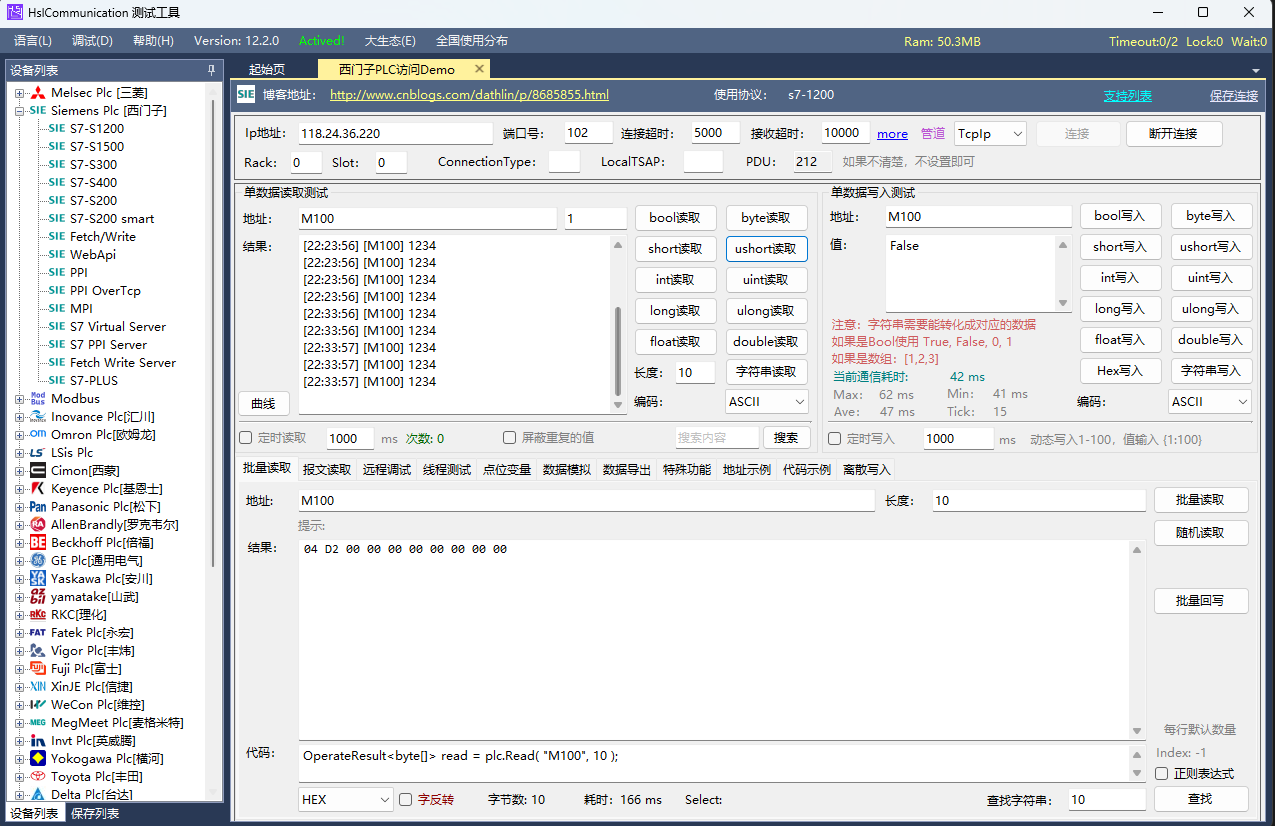Open the 帮助(H) menu

(153, 41)
